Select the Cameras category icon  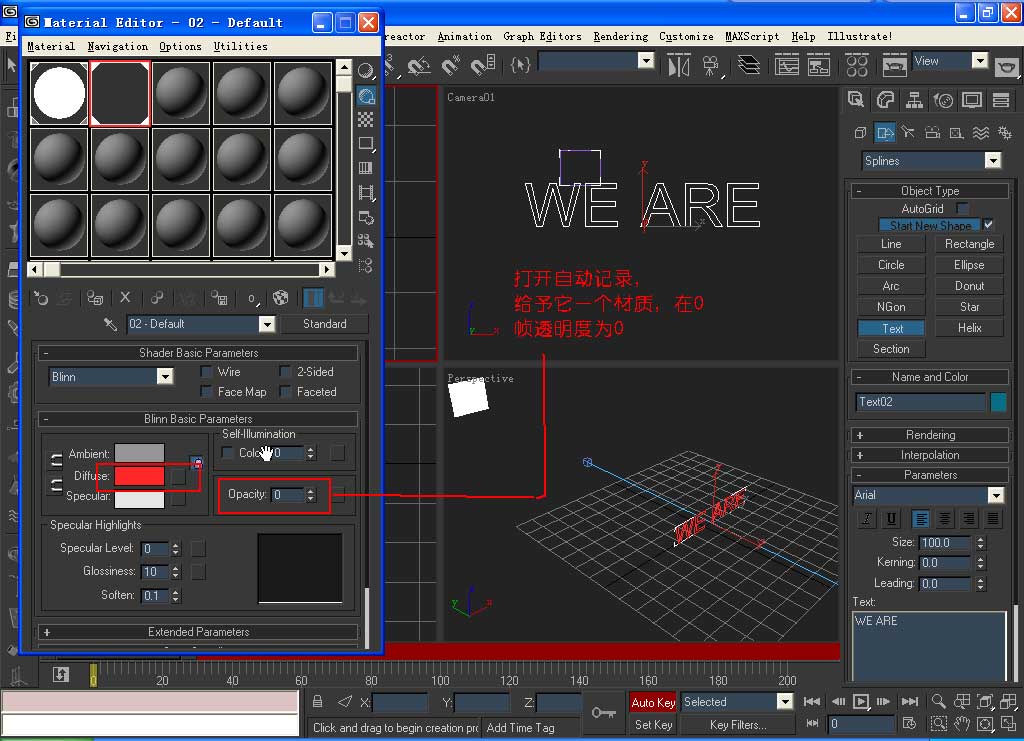point(933,133)
